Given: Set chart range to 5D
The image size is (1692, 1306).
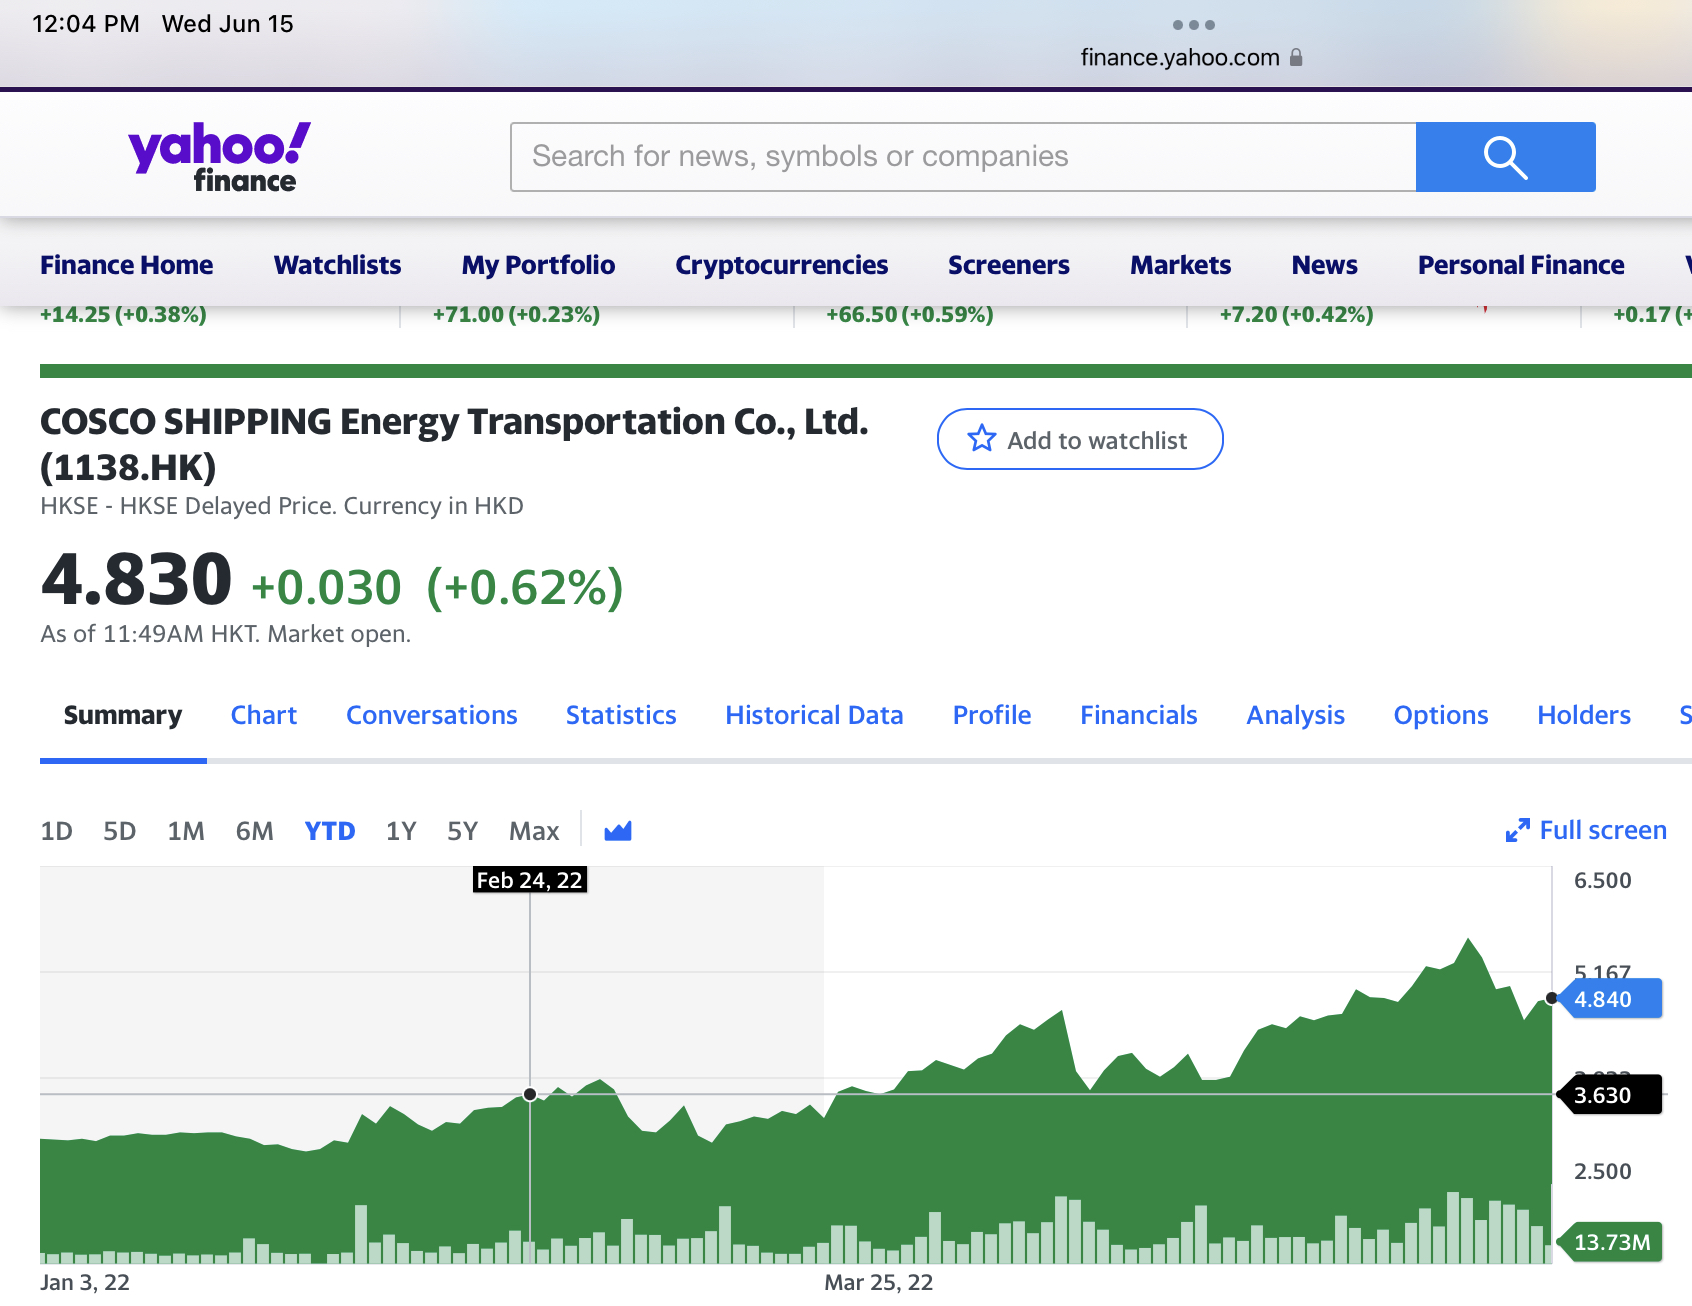Looking at the screenshot, I should [x=120, y=831].
